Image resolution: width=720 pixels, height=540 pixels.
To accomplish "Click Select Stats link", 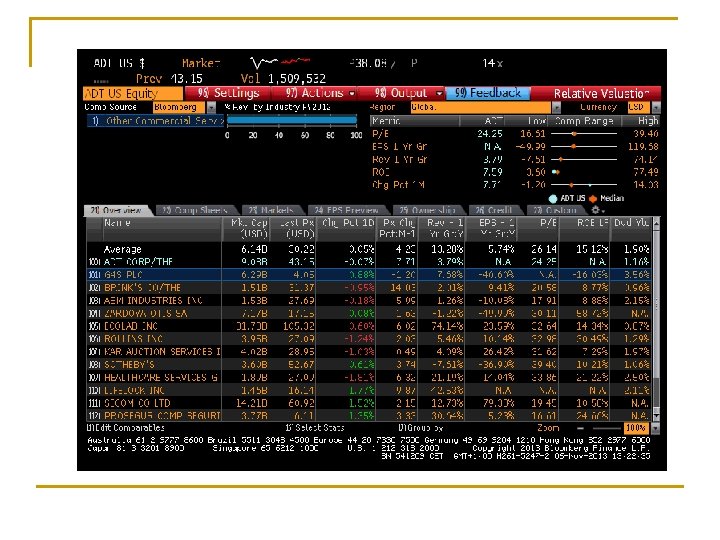I will [315, 428].
